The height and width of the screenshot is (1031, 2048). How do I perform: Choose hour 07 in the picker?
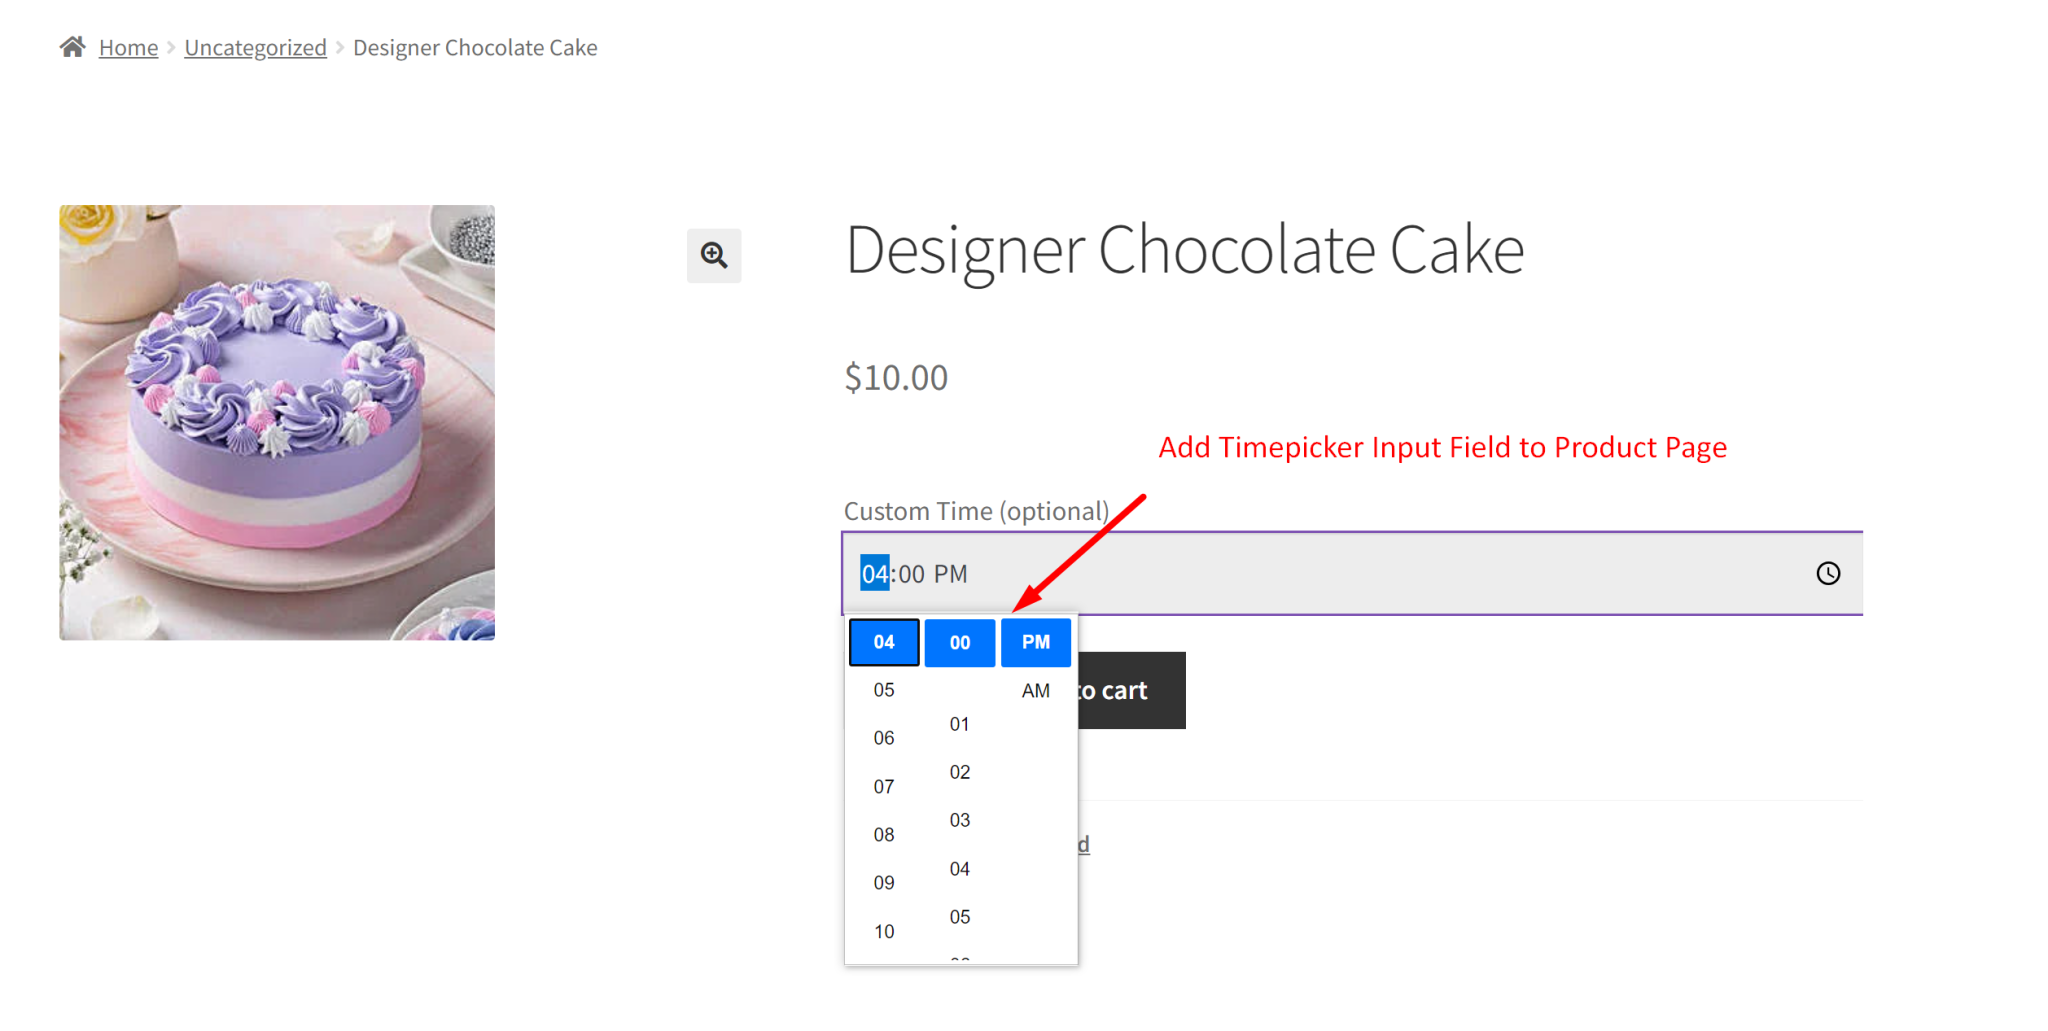click(884, 787)
